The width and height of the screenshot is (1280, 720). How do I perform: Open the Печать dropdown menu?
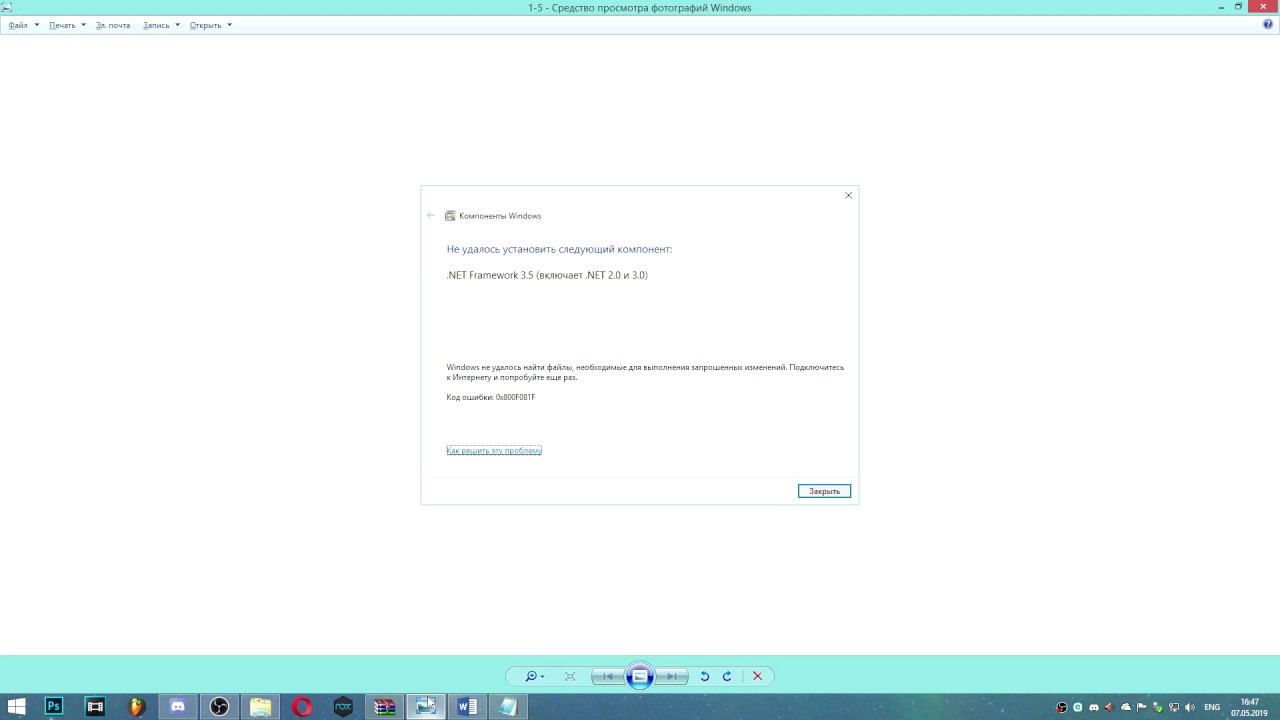pyautogui.click(x=67, y=25)
